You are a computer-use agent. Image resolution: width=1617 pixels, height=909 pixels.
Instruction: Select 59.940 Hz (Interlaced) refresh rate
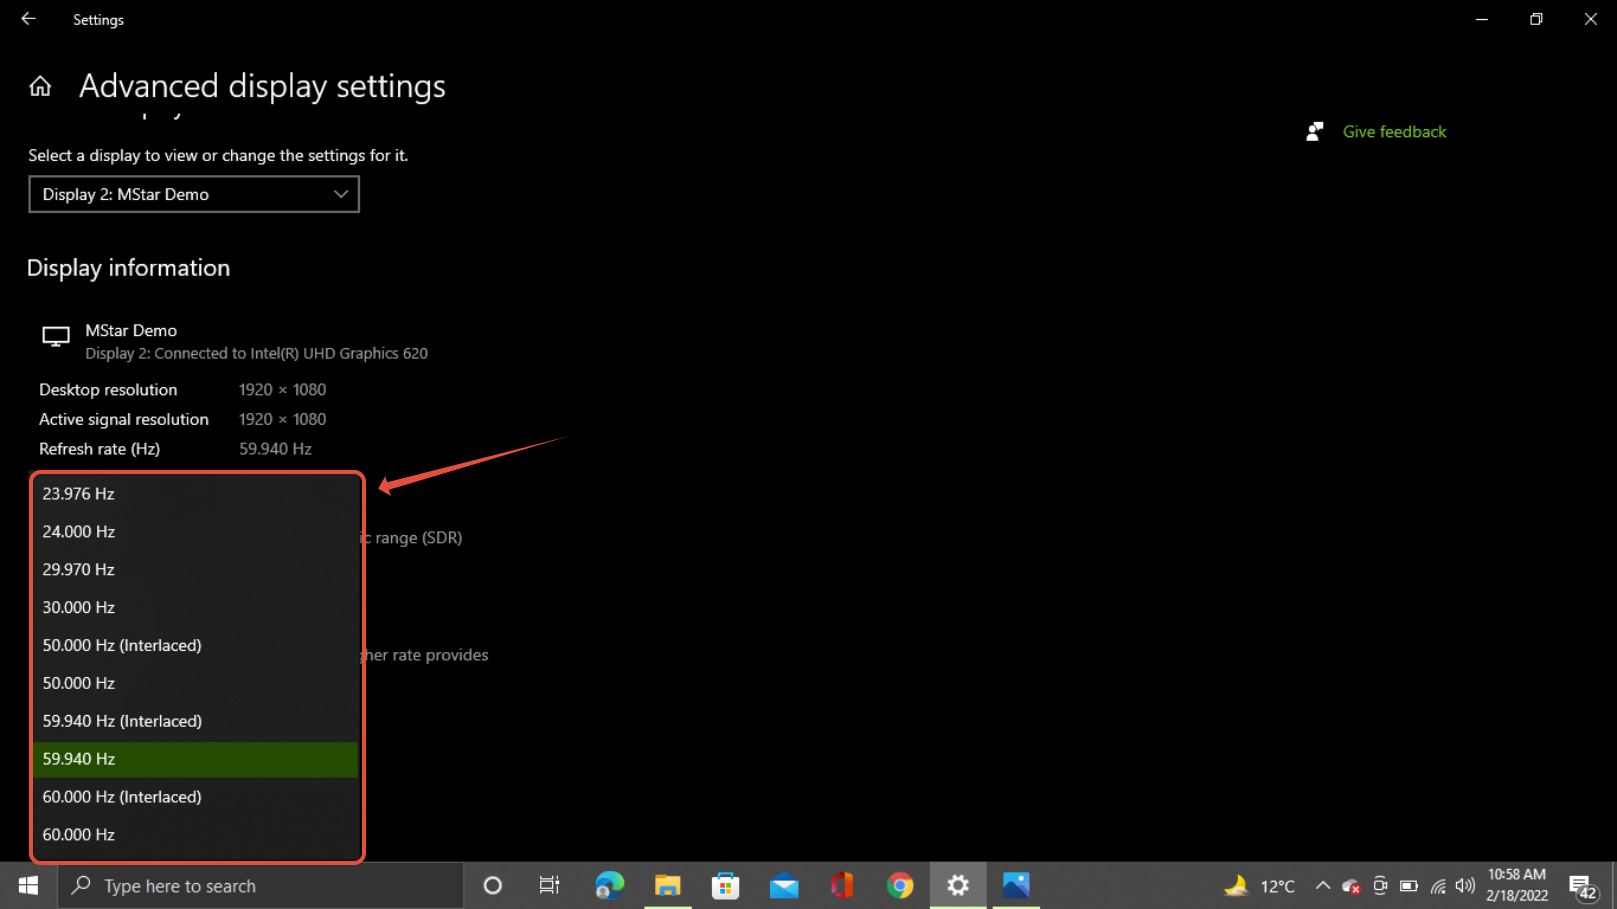click(196, 722)
